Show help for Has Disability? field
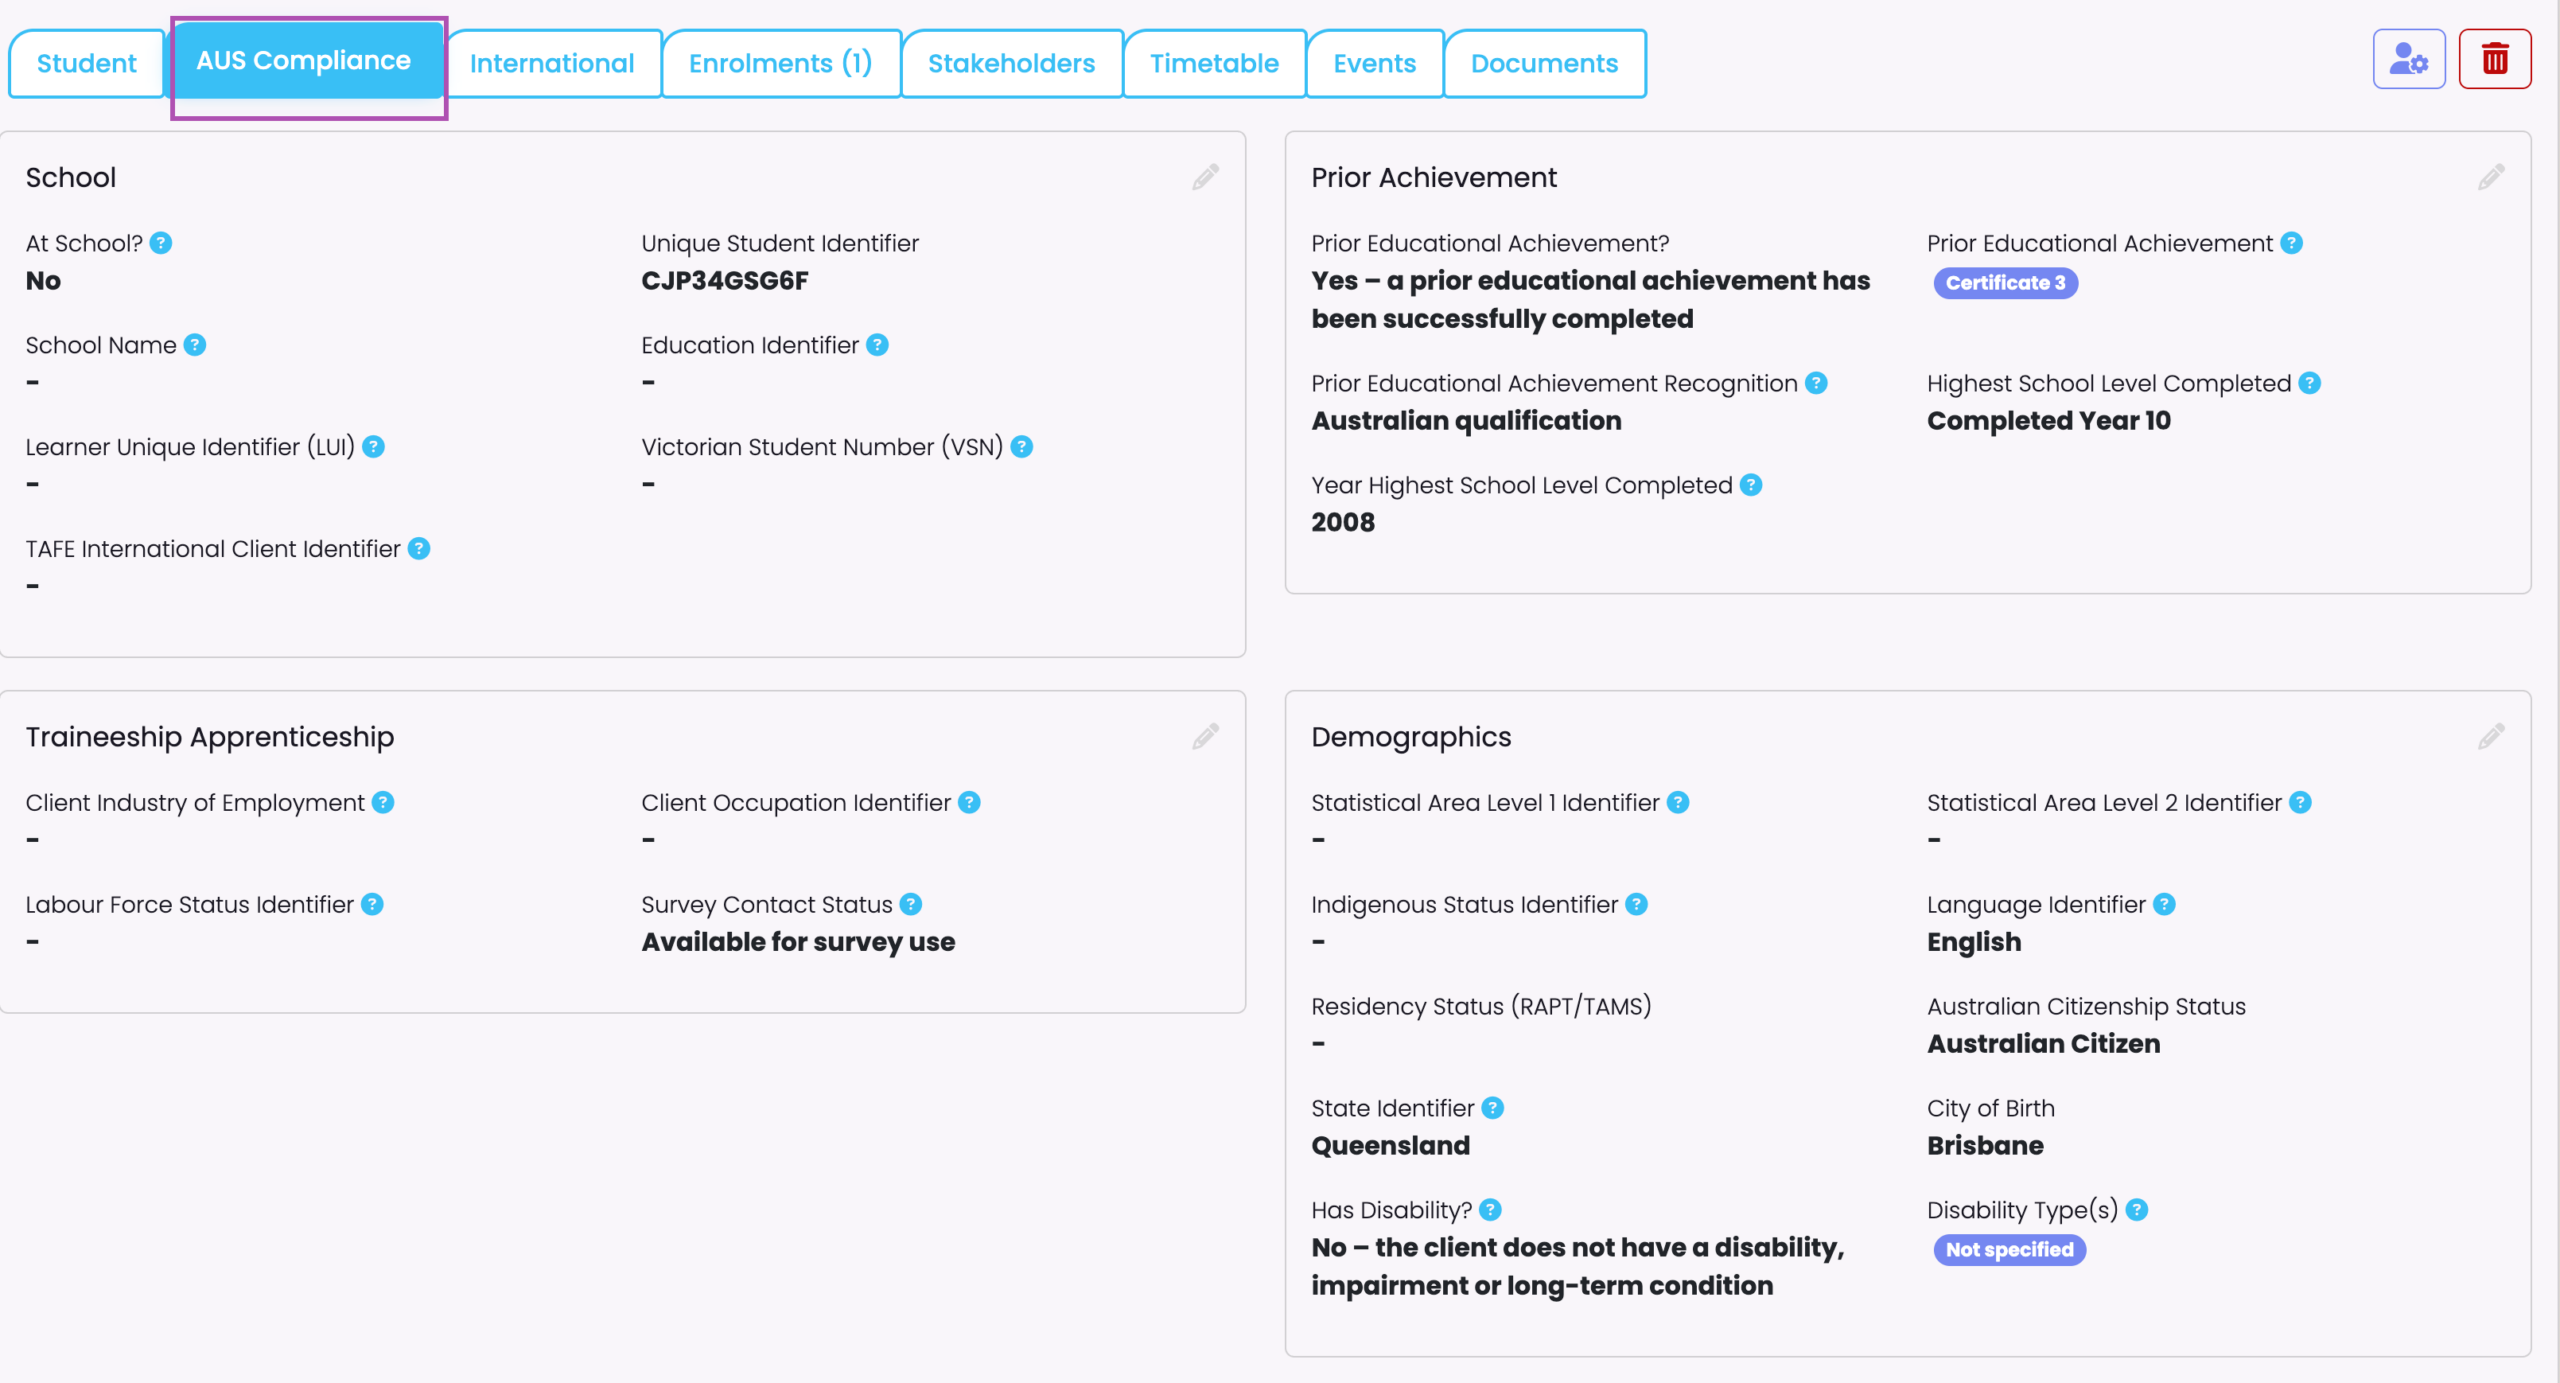This screenshot has width=2560, height=1383. [x=1490, y=1210]
